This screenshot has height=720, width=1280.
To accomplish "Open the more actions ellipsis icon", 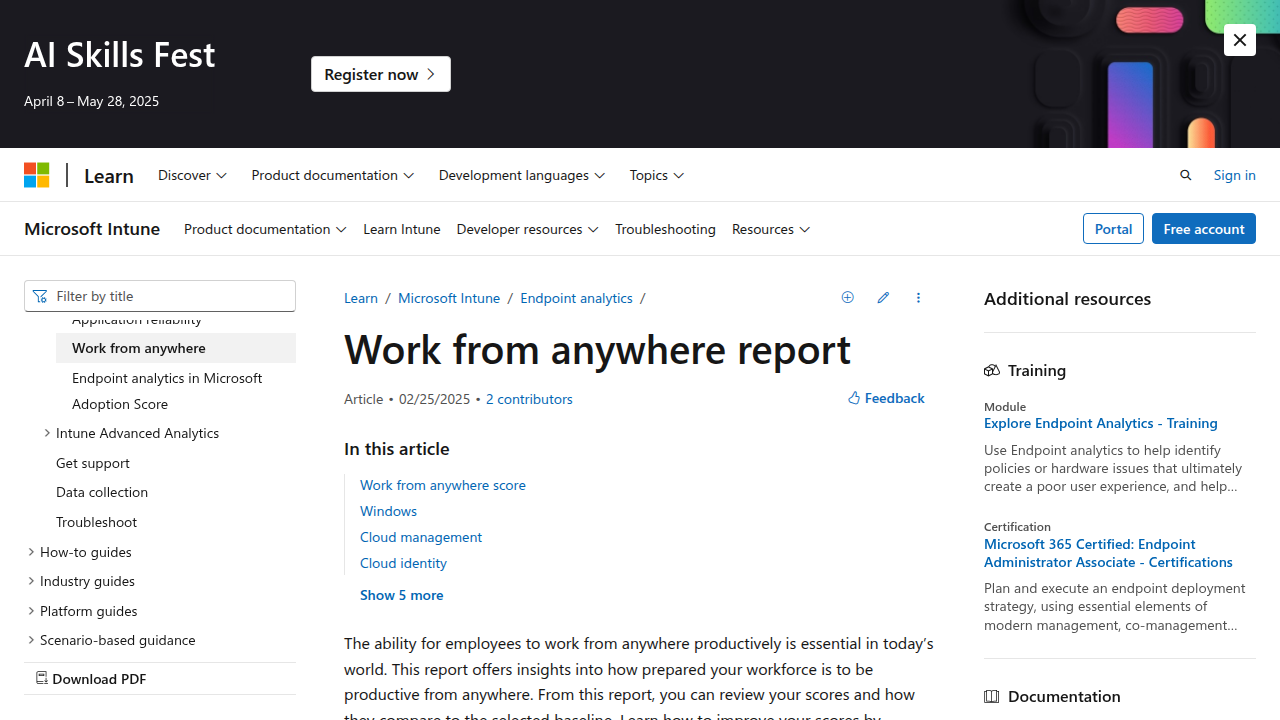I will [x=918, y=298].
